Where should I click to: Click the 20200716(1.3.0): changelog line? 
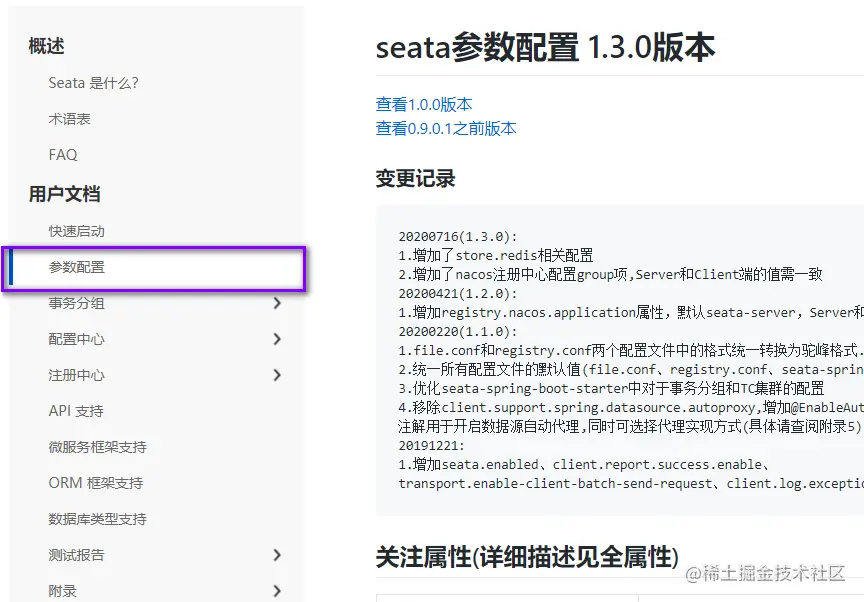tap(458, 236)
